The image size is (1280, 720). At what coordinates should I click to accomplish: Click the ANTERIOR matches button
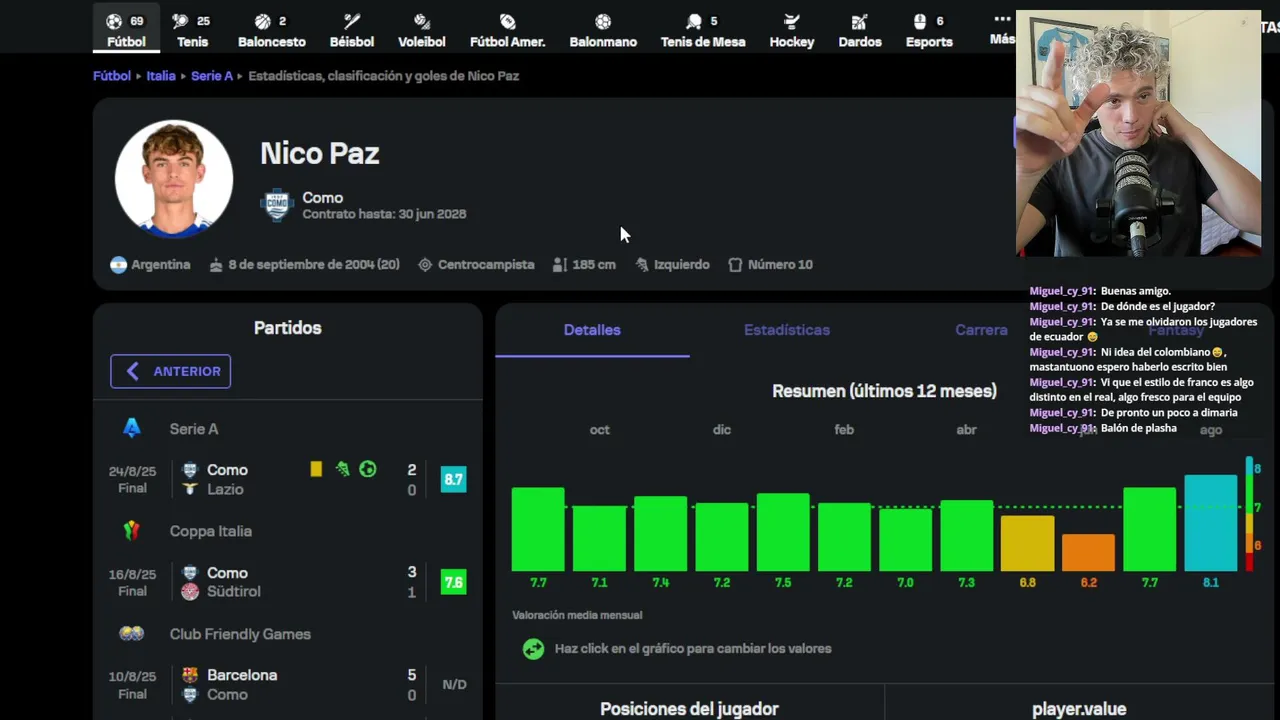171,371
